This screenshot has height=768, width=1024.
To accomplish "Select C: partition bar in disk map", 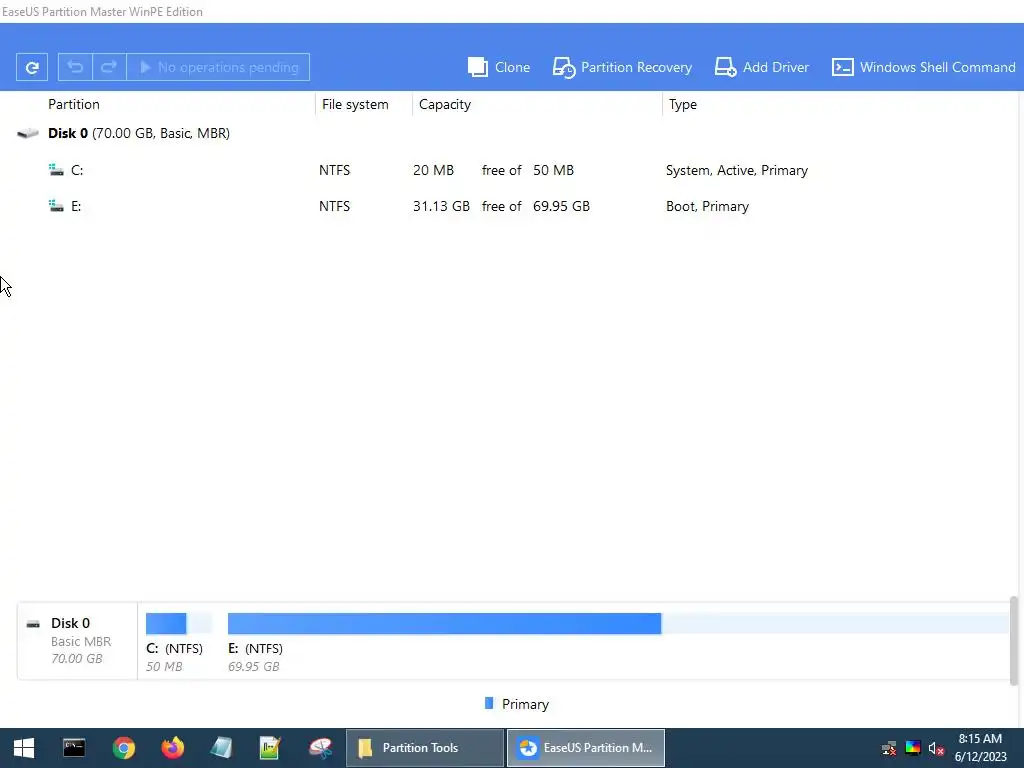I will tap(179, 624).
